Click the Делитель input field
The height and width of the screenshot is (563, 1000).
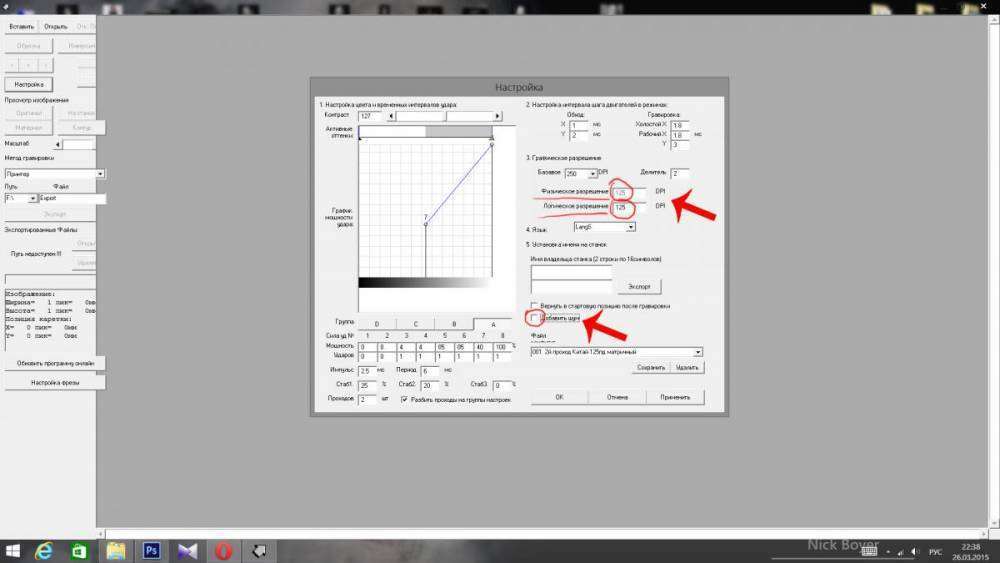tap(680, 174)
